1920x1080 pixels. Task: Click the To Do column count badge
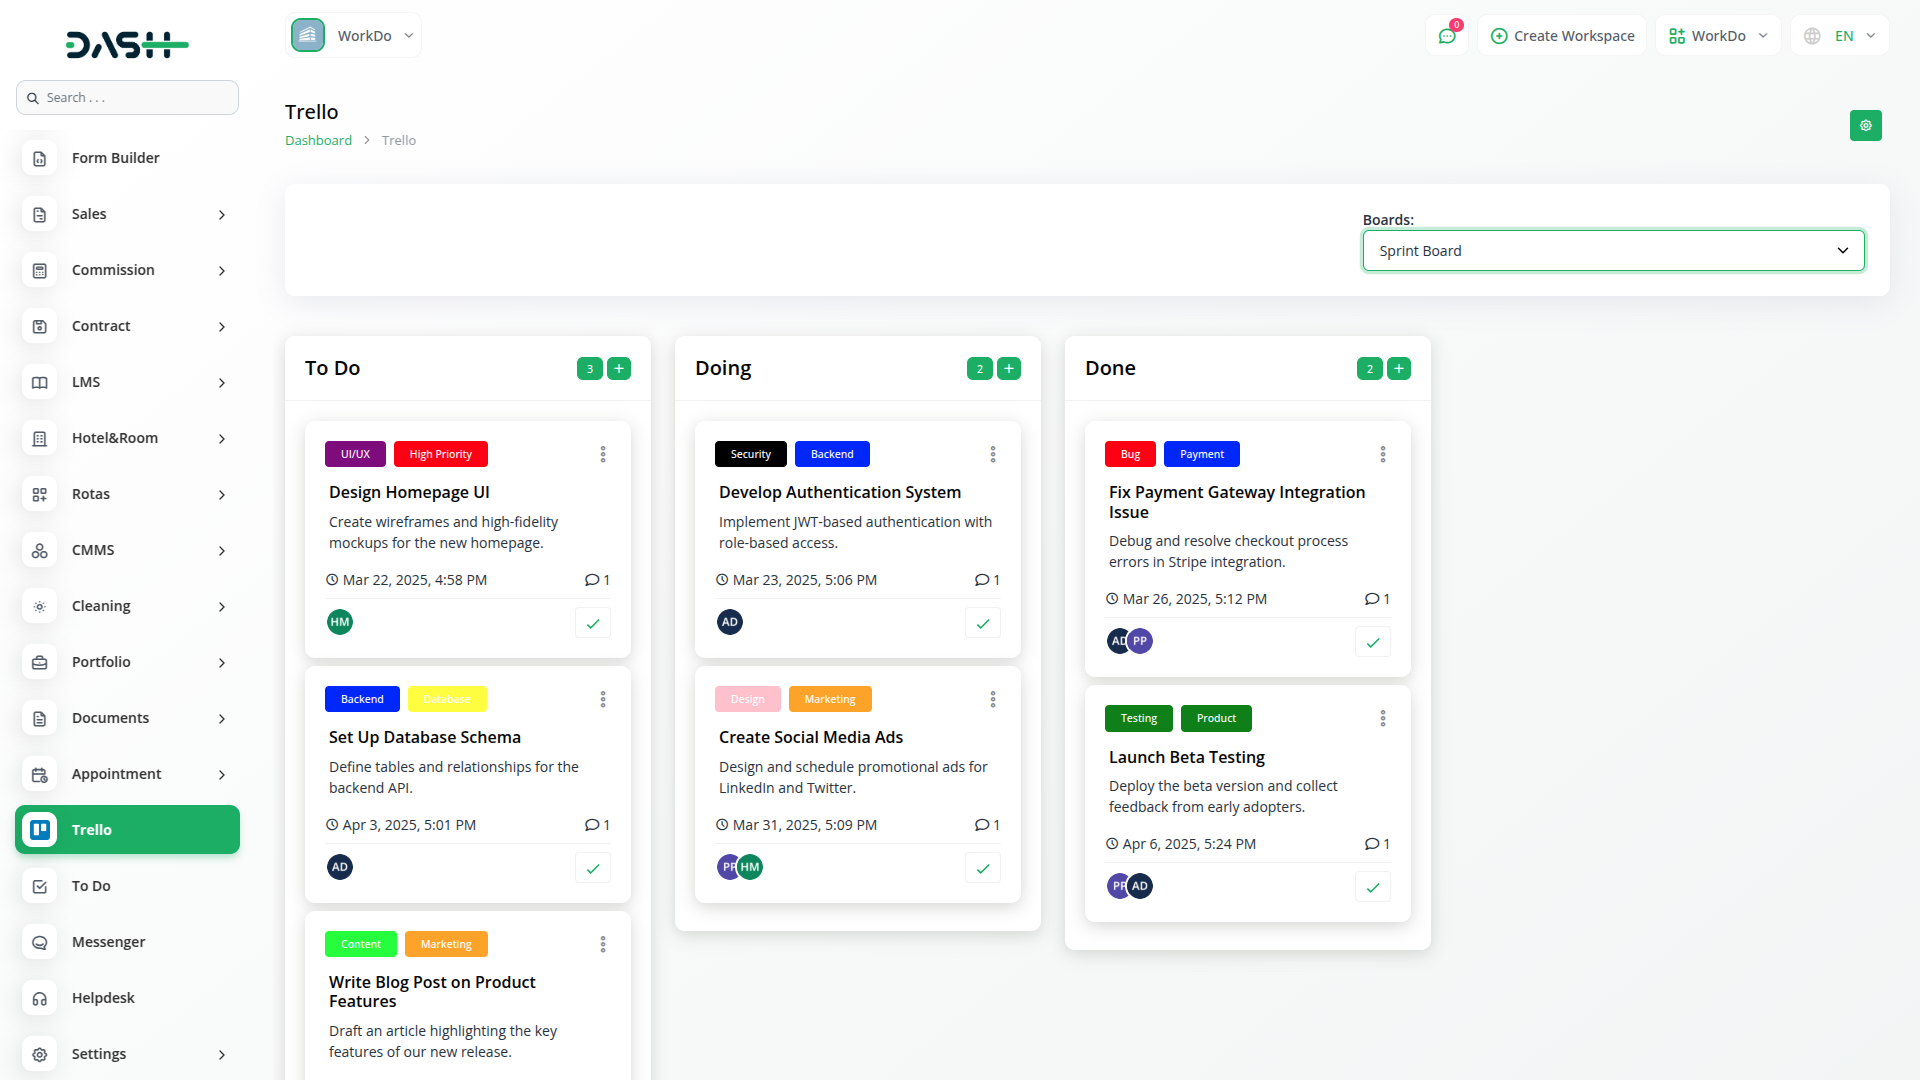point(590,369)
